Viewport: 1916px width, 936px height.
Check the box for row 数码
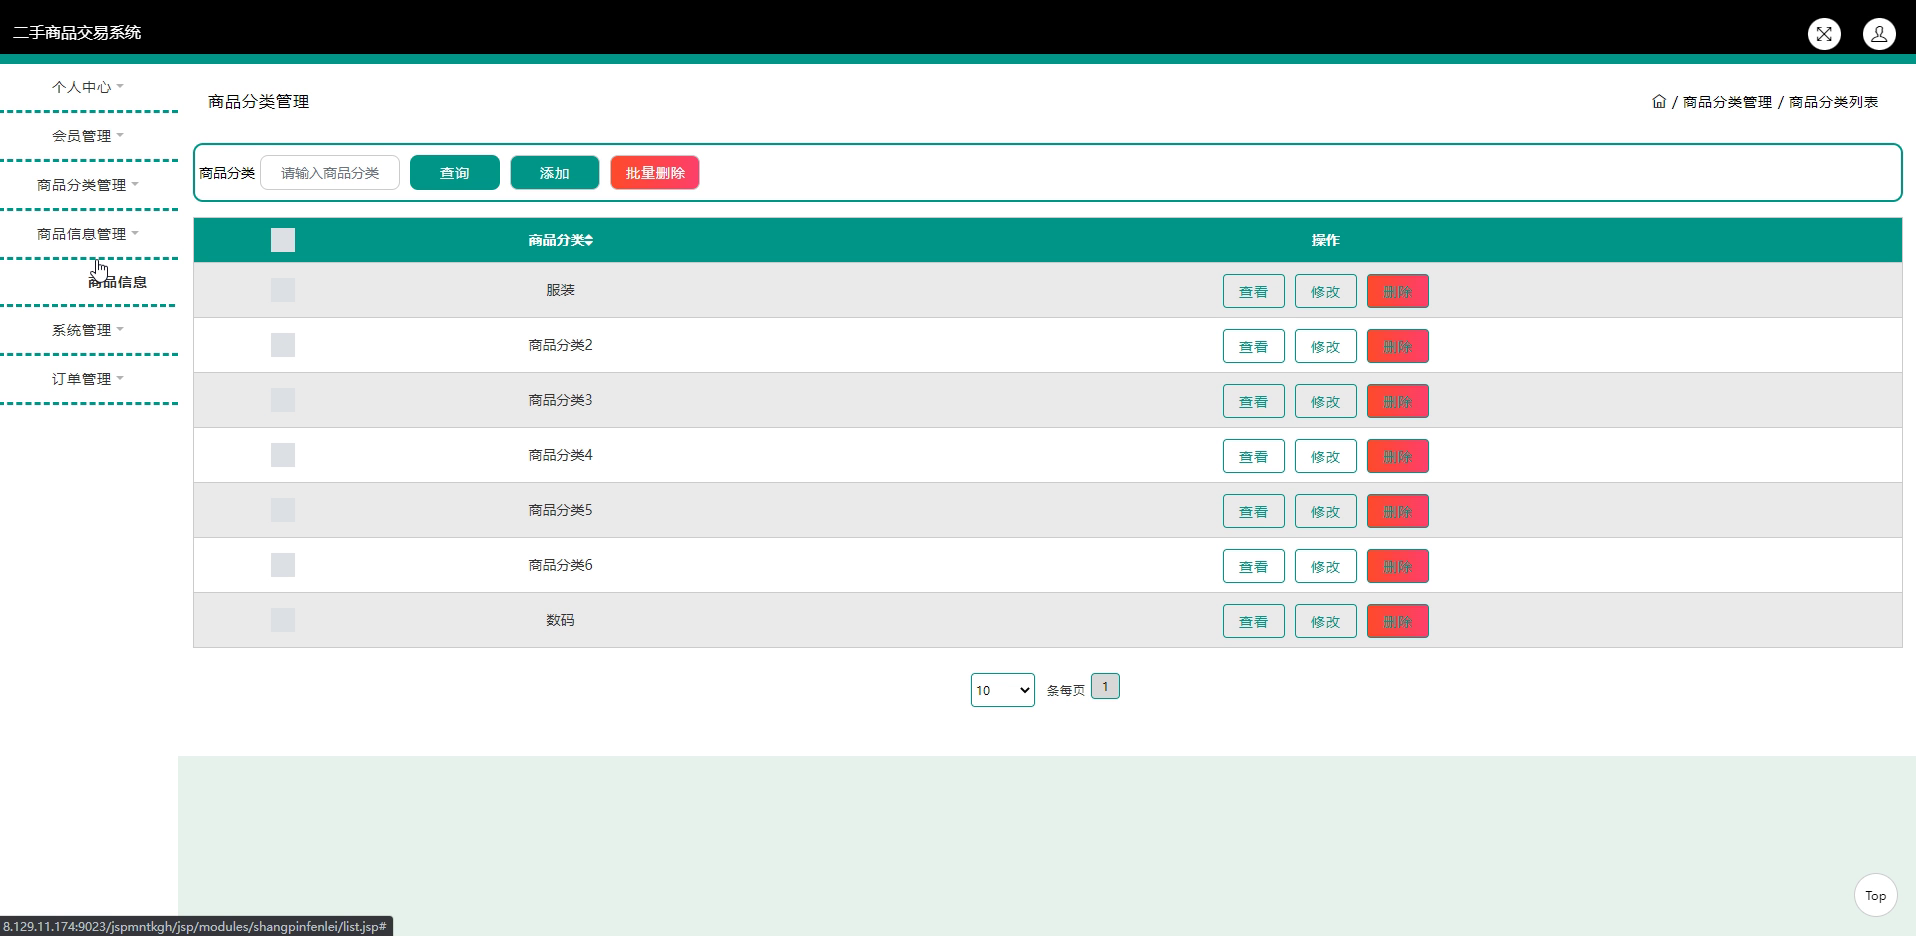283,620
